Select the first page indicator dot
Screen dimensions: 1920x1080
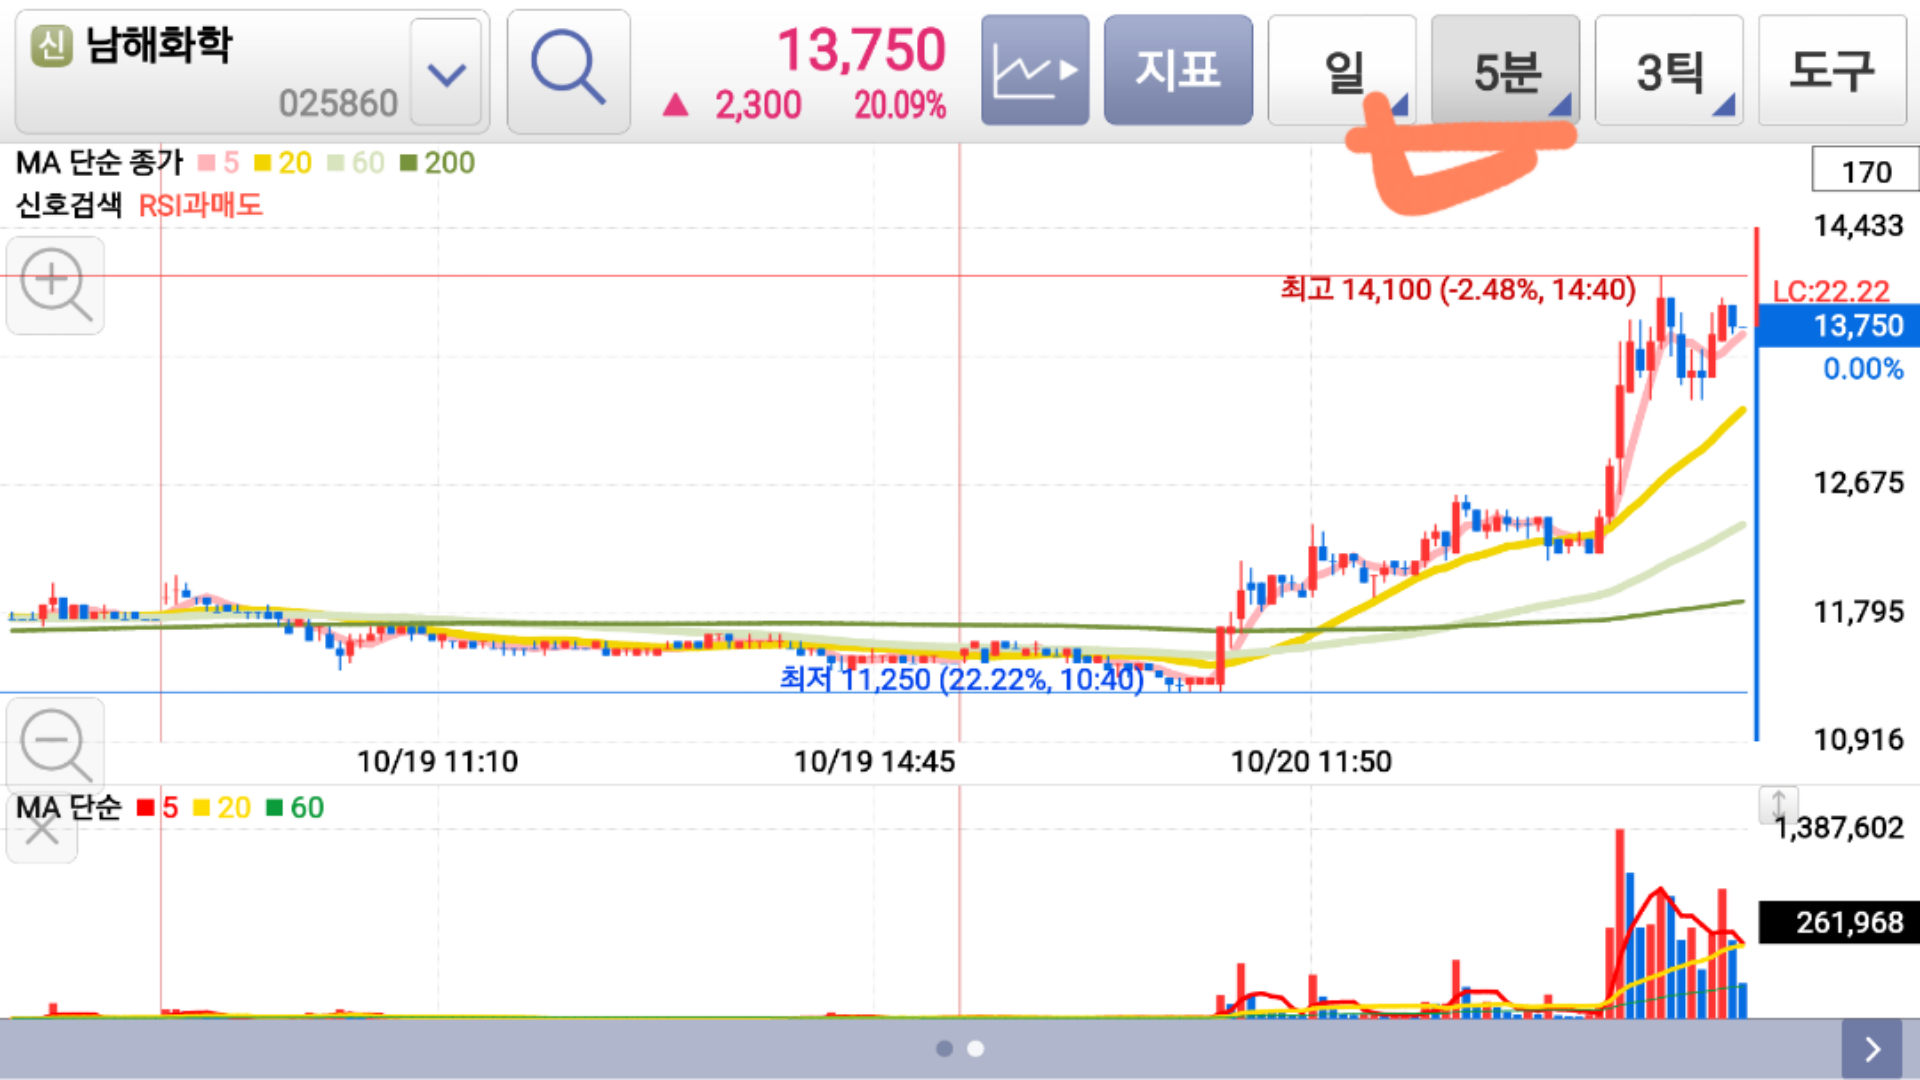944,1048
